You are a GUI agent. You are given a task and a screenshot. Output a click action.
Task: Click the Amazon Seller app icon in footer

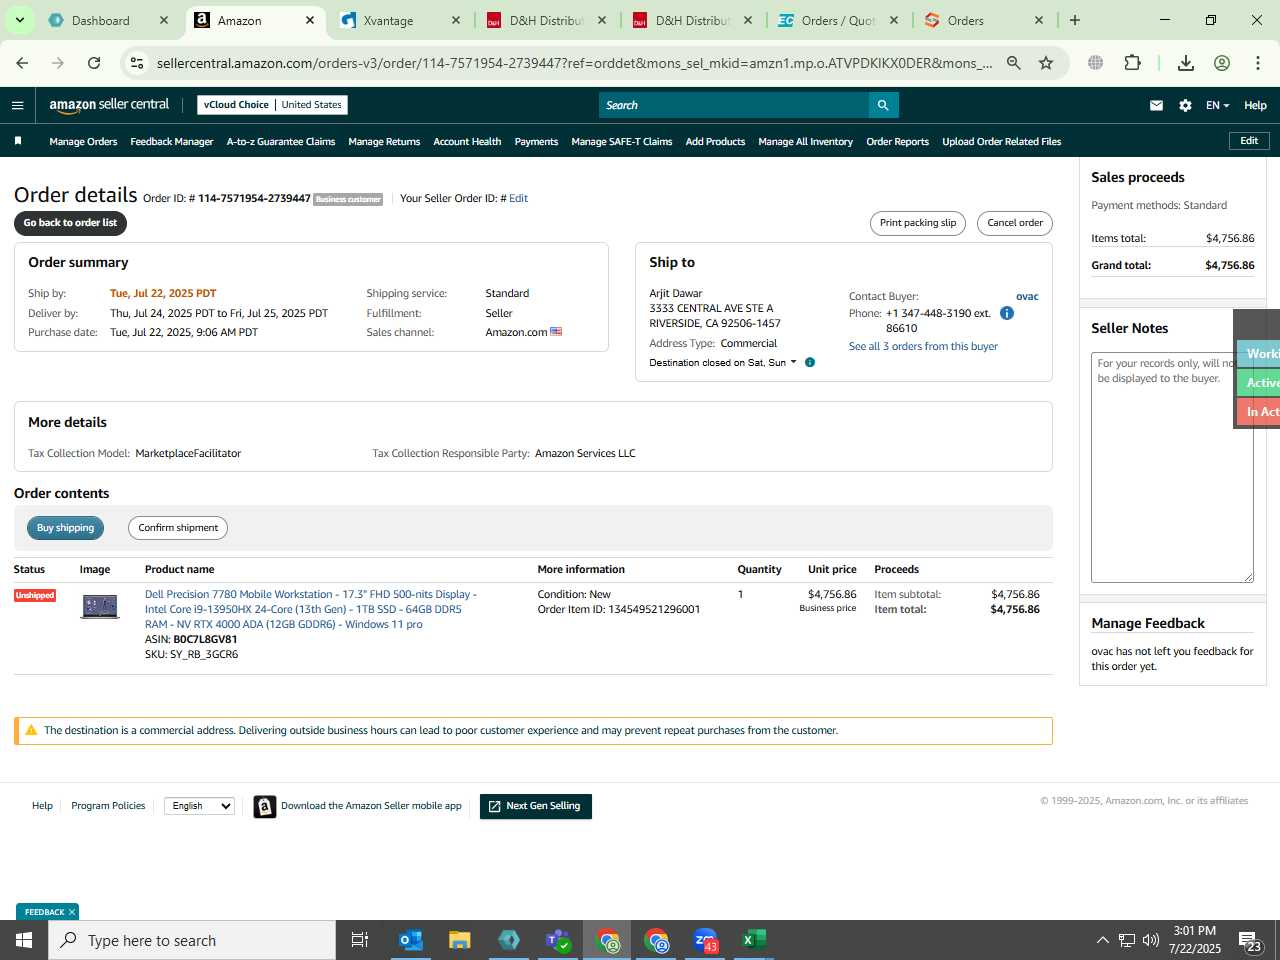[x=265, y=806]
